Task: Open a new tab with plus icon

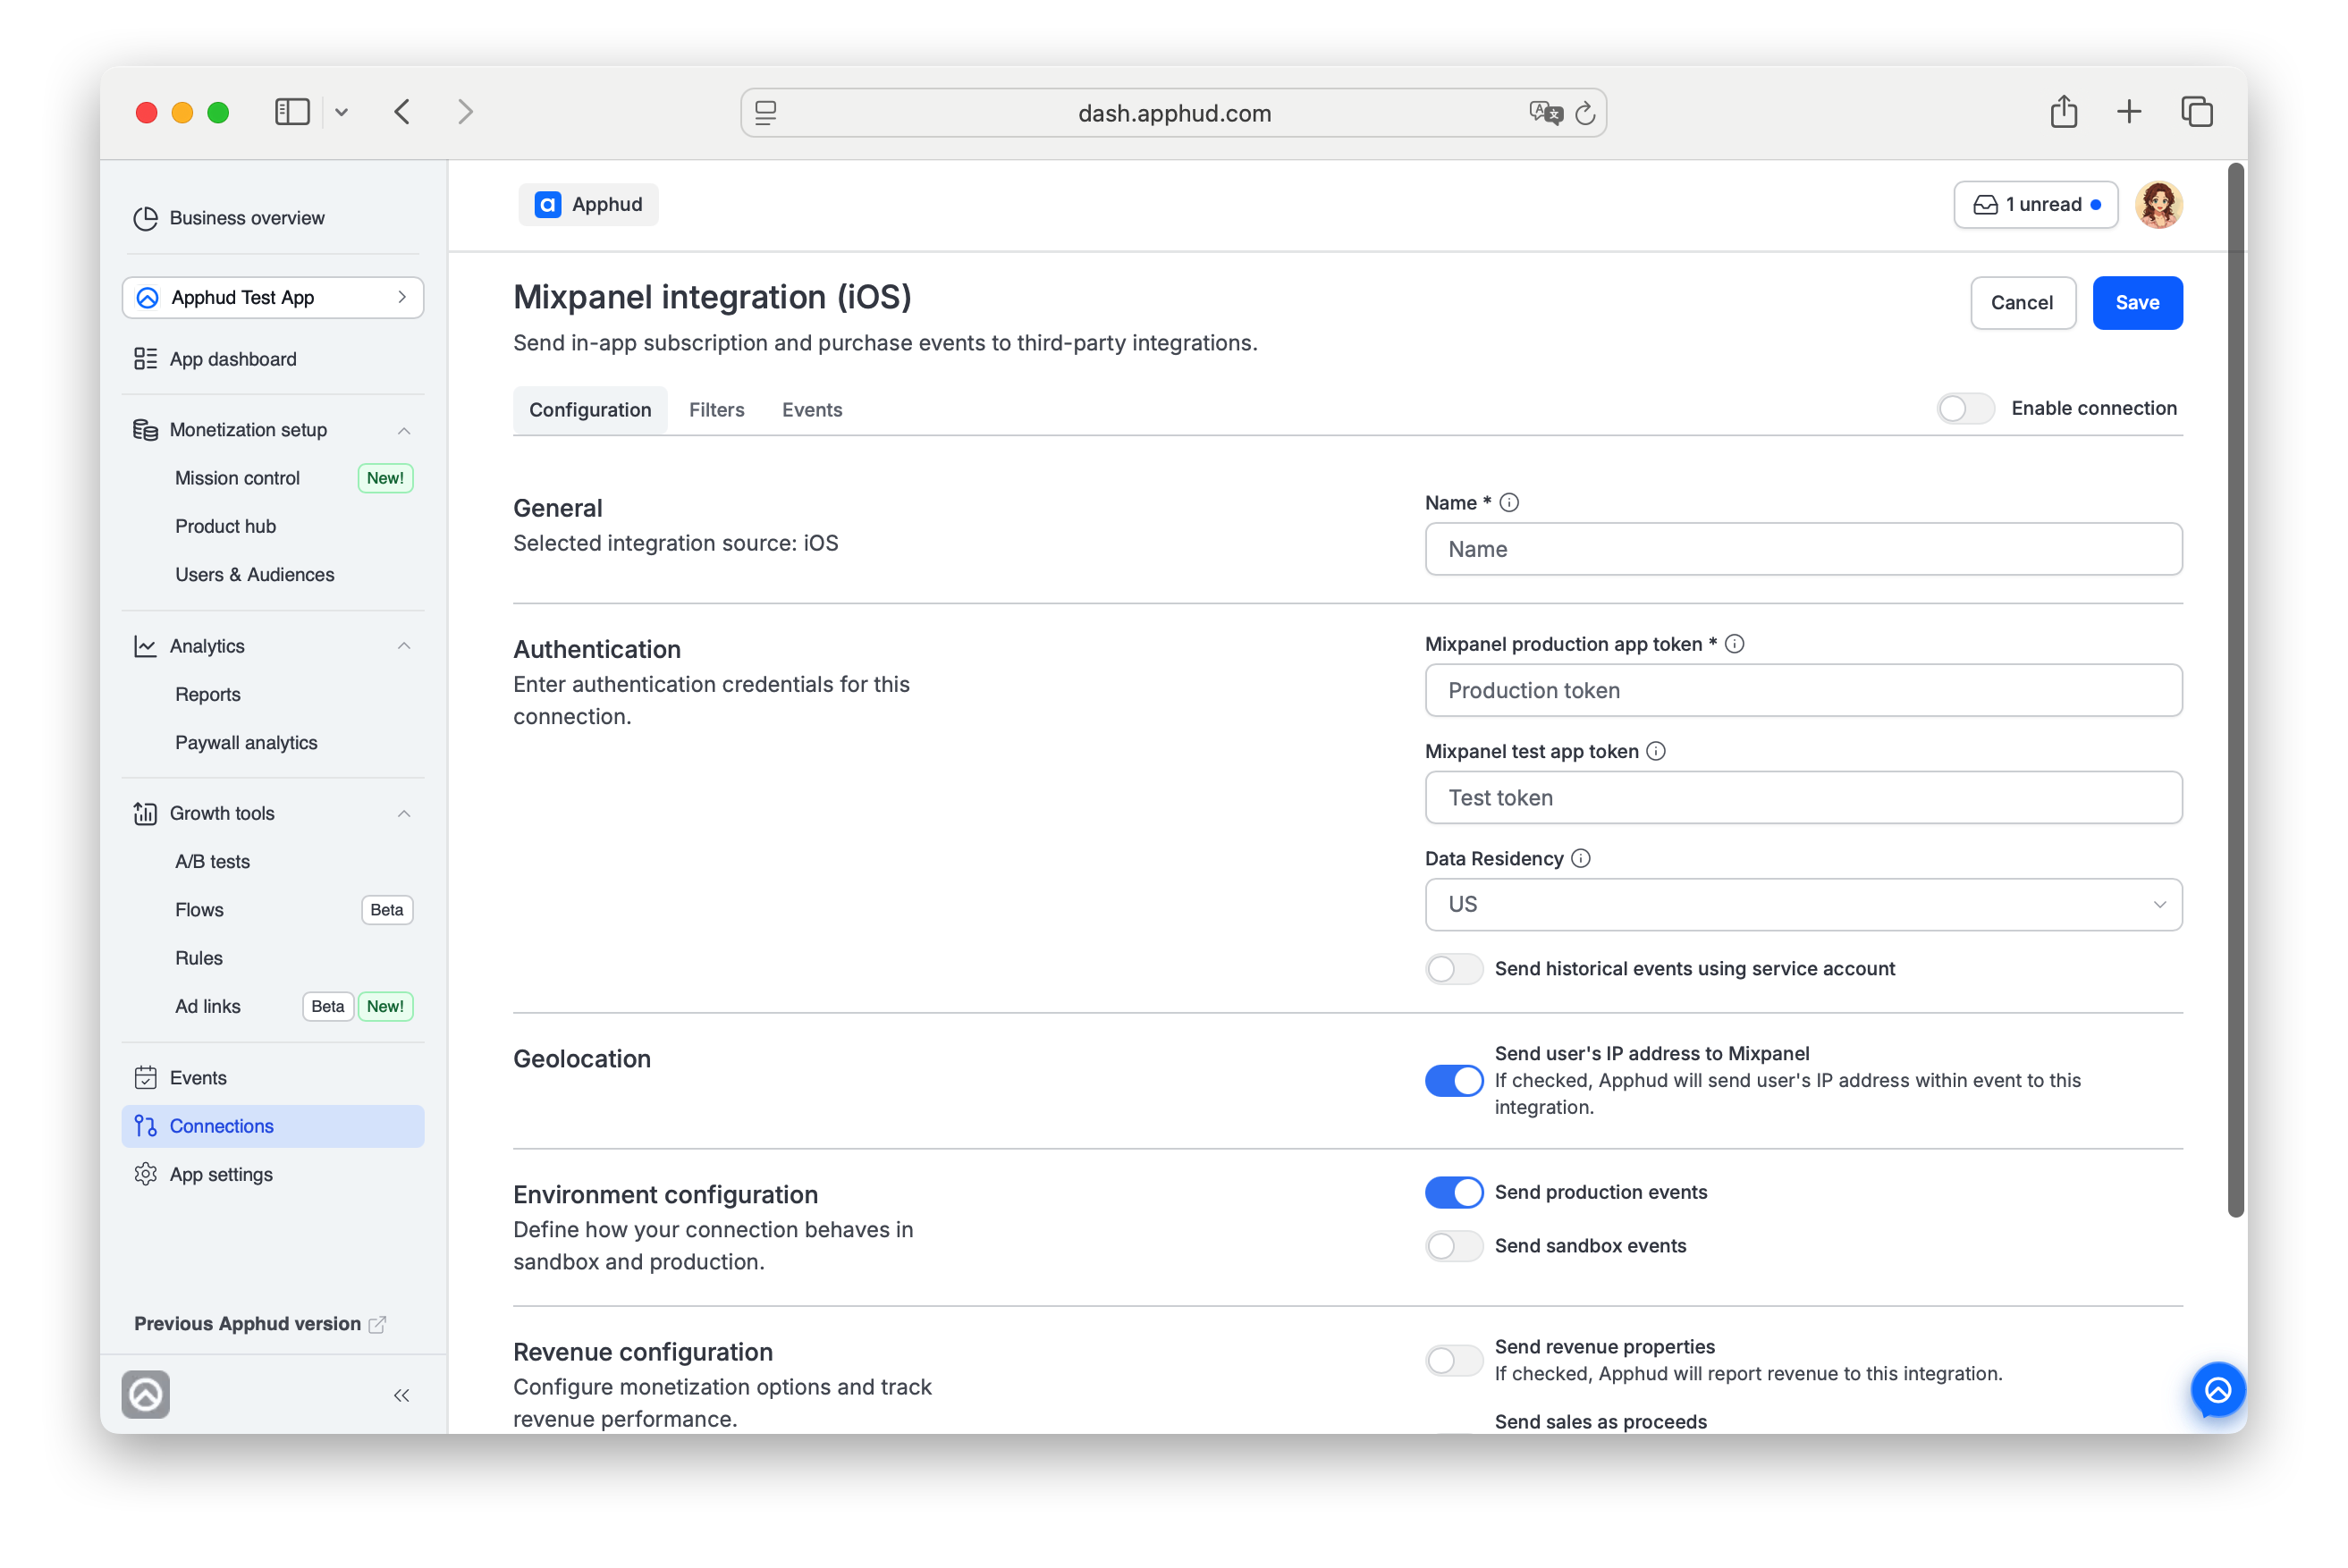Action: 2129,111
